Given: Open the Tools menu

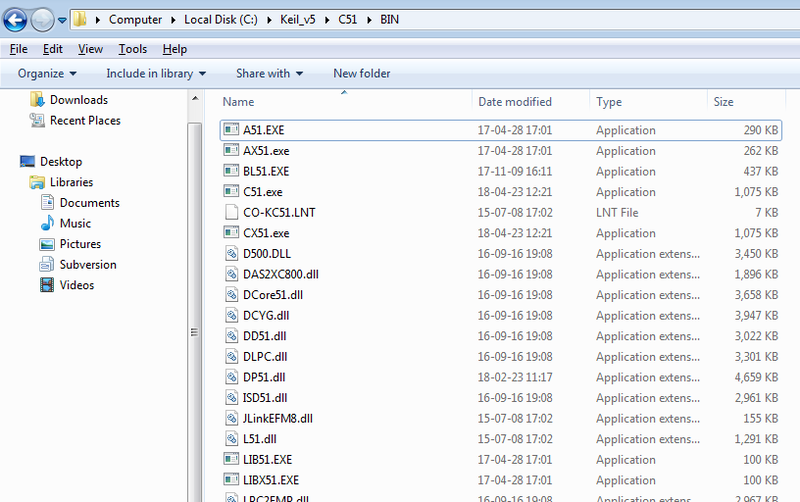Looking at the screenshot, I should coord(132,49).
